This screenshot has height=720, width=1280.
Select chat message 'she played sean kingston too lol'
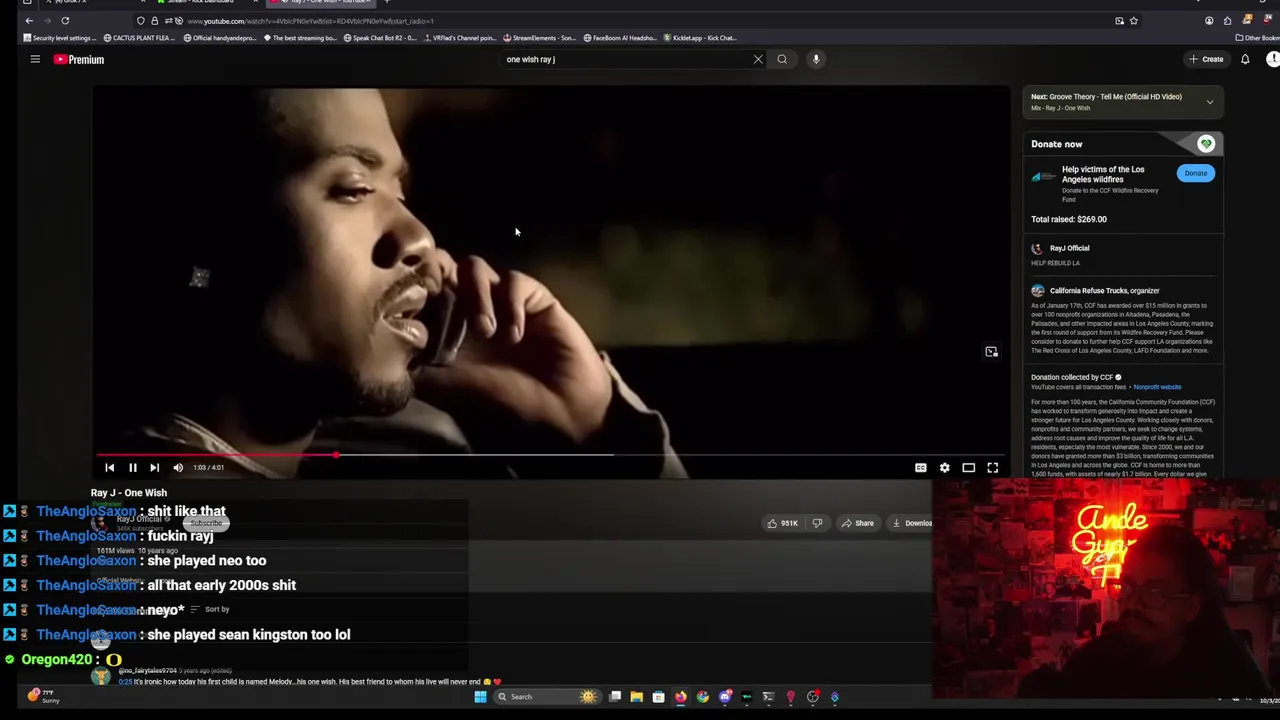click(x=248, y=634)
